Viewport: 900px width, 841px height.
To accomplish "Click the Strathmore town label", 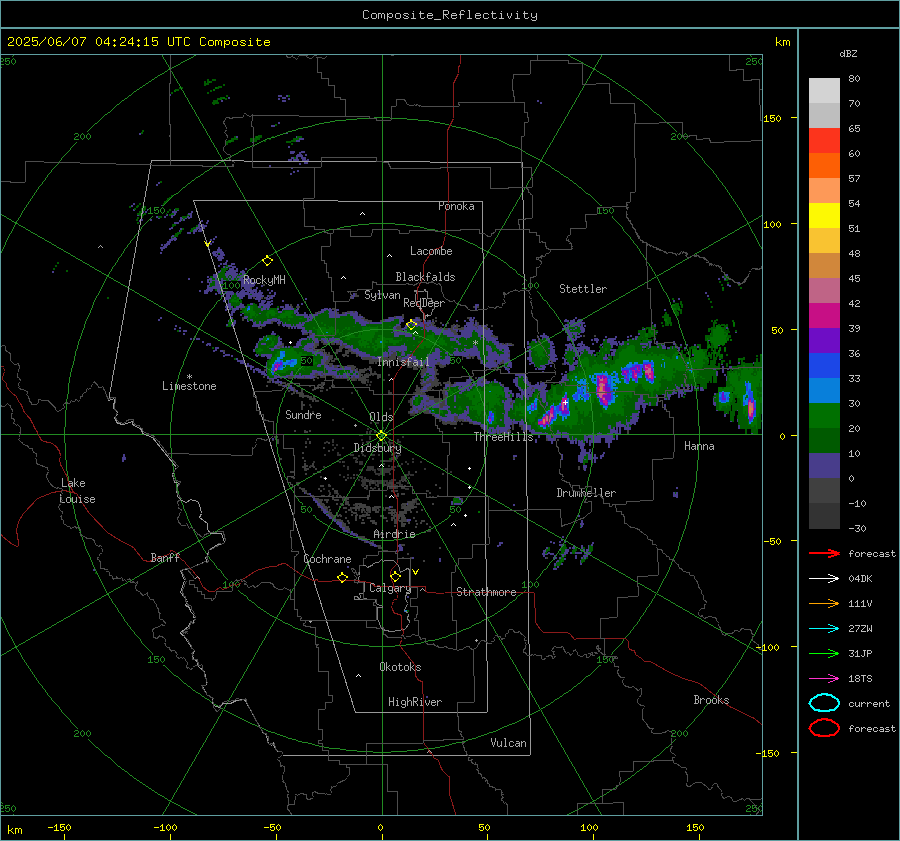I will pos(486,592).
